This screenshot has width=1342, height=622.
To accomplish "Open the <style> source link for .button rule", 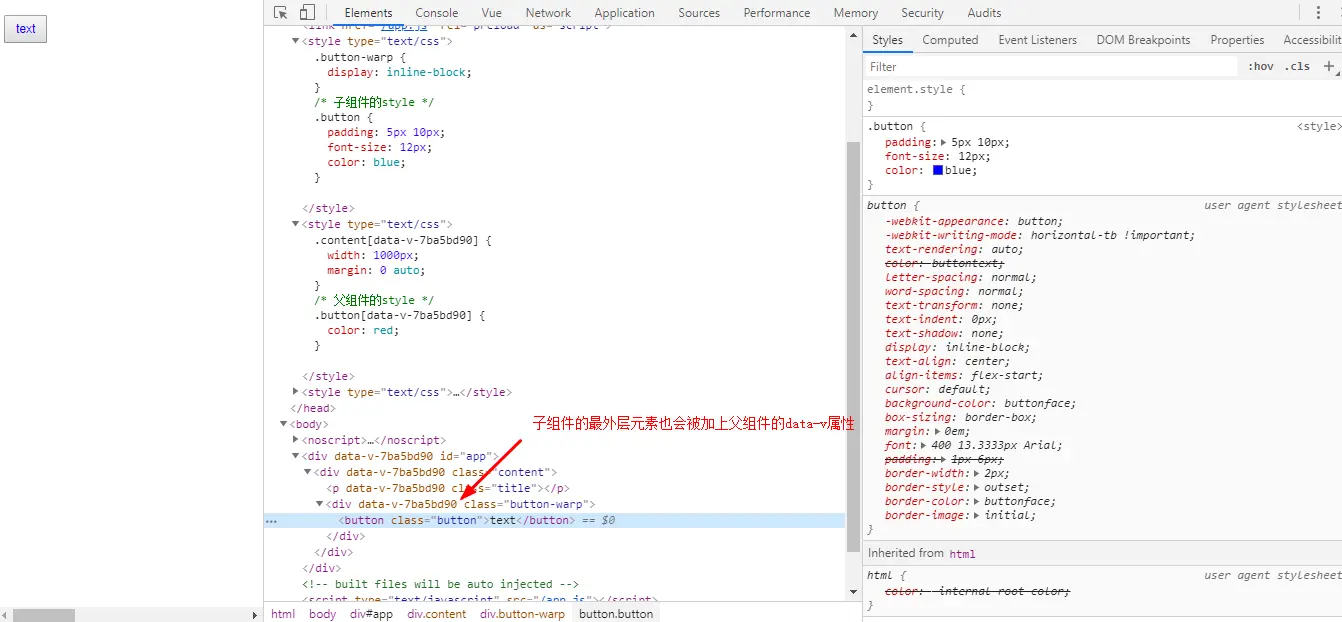I will (1318, 126).
